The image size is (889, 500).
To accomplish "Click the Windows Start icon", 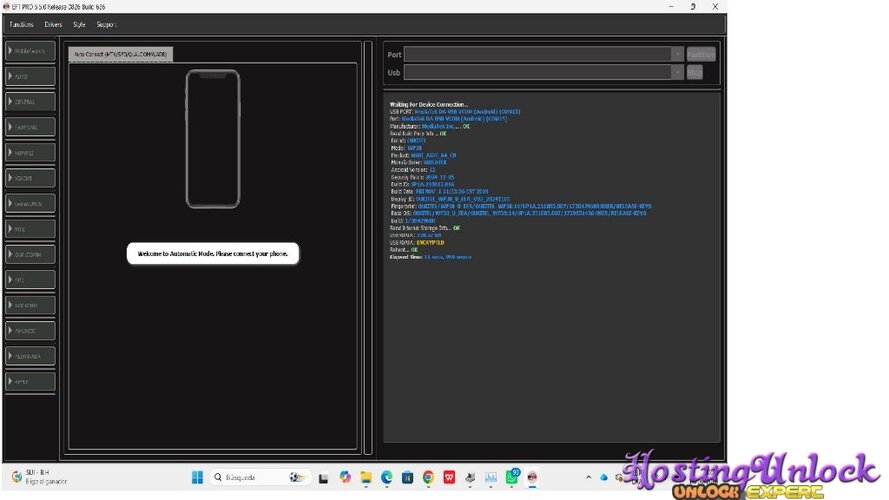I will (x=197, y=477).
